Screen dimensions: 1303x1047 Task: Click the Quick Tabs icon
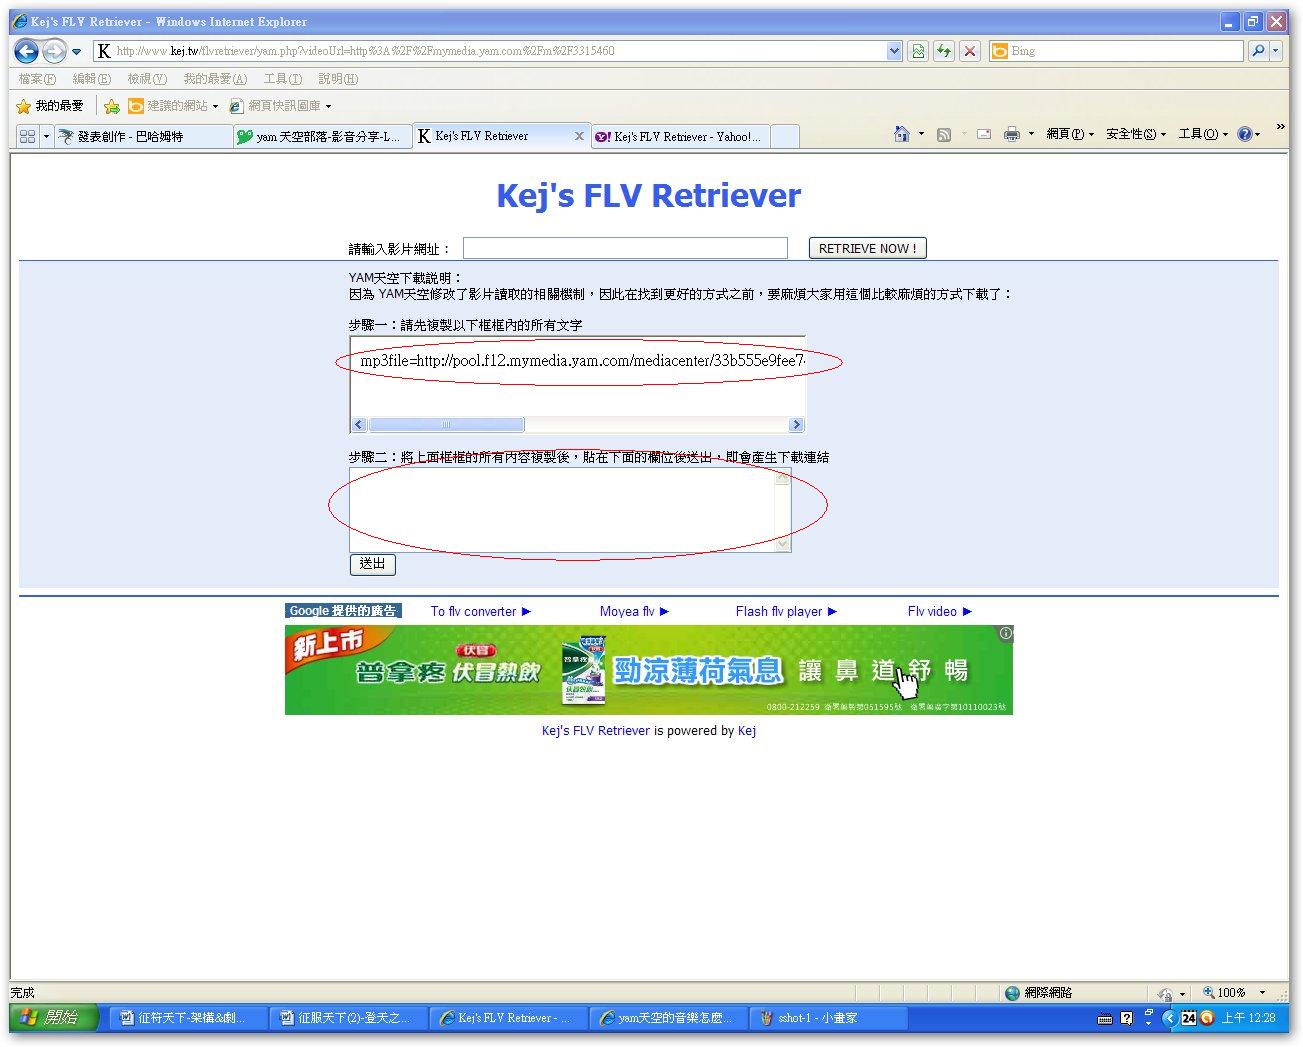[x=29, y=136]
